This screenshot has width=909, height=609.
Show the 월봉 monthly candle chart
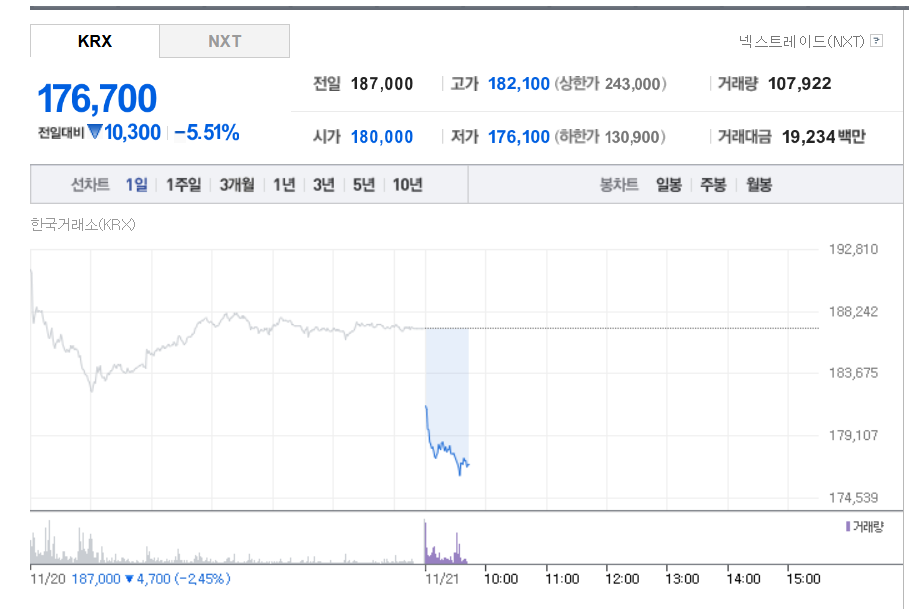(759, 185)
